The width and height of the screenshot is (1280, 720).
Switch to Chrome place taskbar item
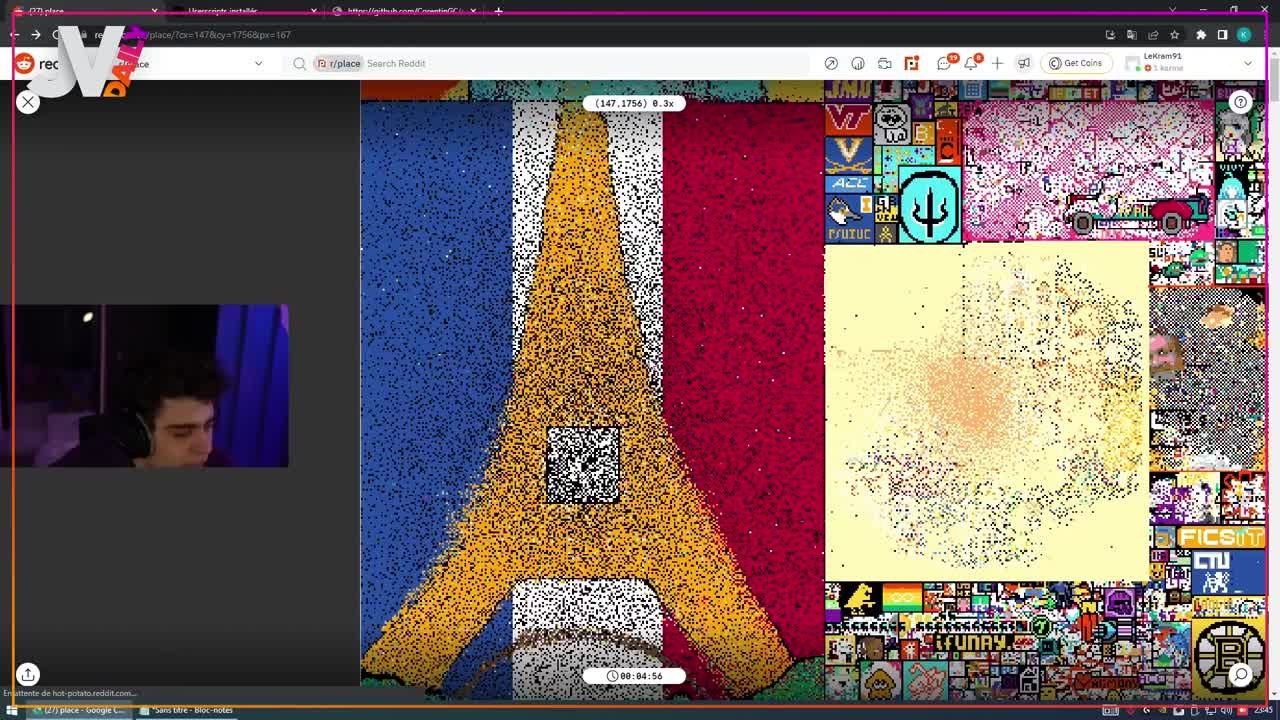(x=80, y=710)
